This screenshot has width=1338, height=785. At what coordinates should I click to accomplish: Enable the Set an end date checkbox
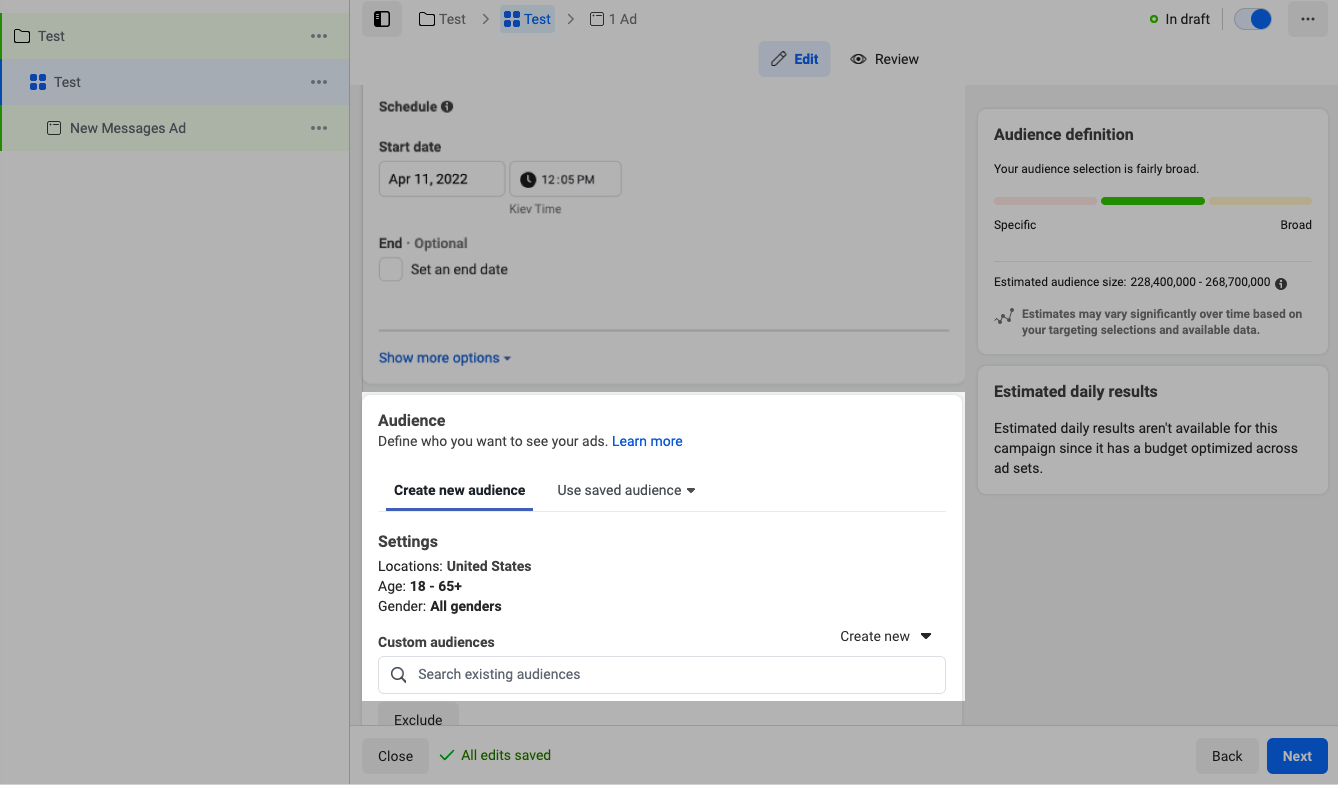coord(390,269)
